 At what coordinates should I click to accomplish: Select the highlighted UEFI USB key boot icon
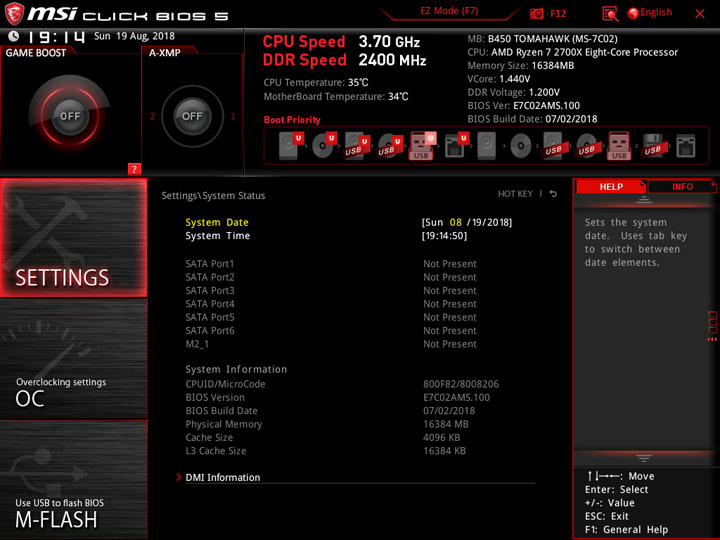point(422,146)
